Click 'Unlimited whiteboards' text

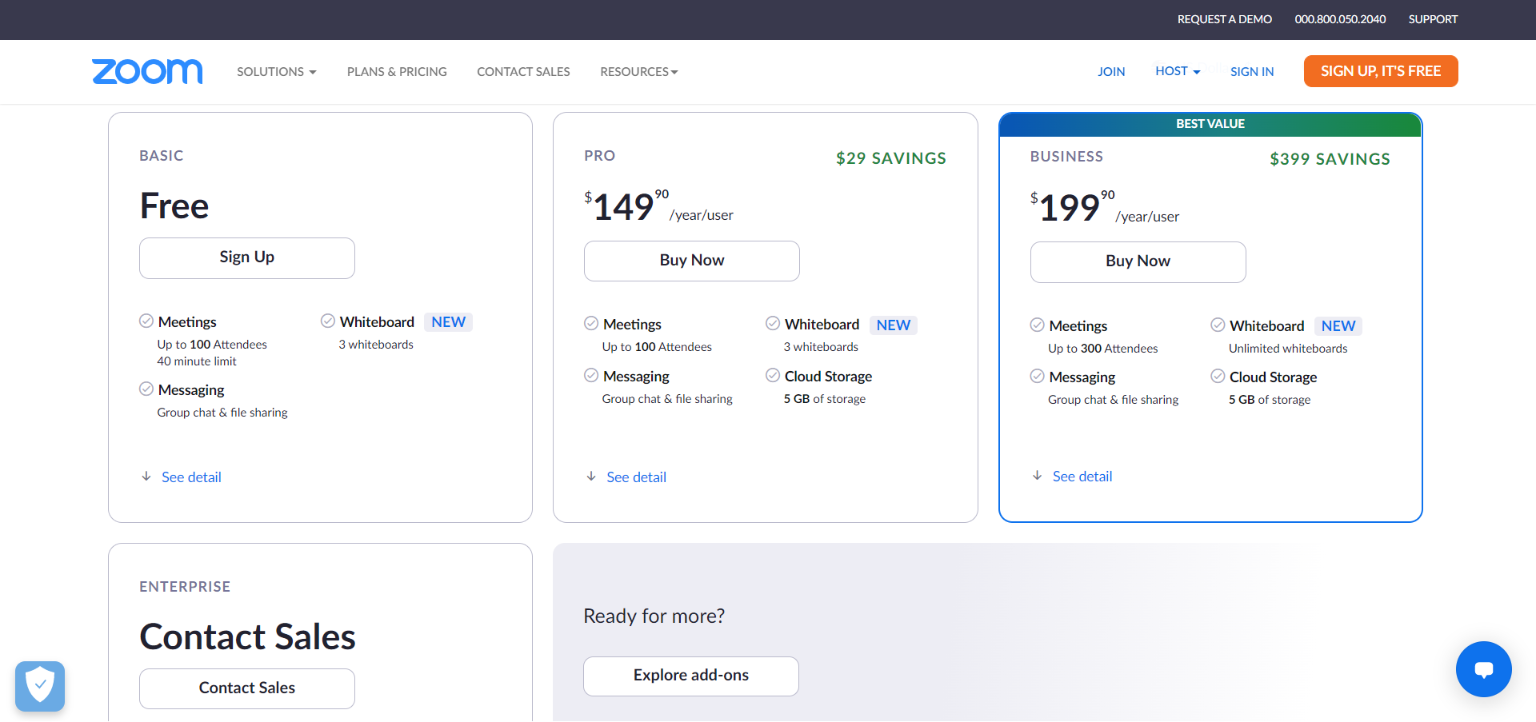[1288, 349]
